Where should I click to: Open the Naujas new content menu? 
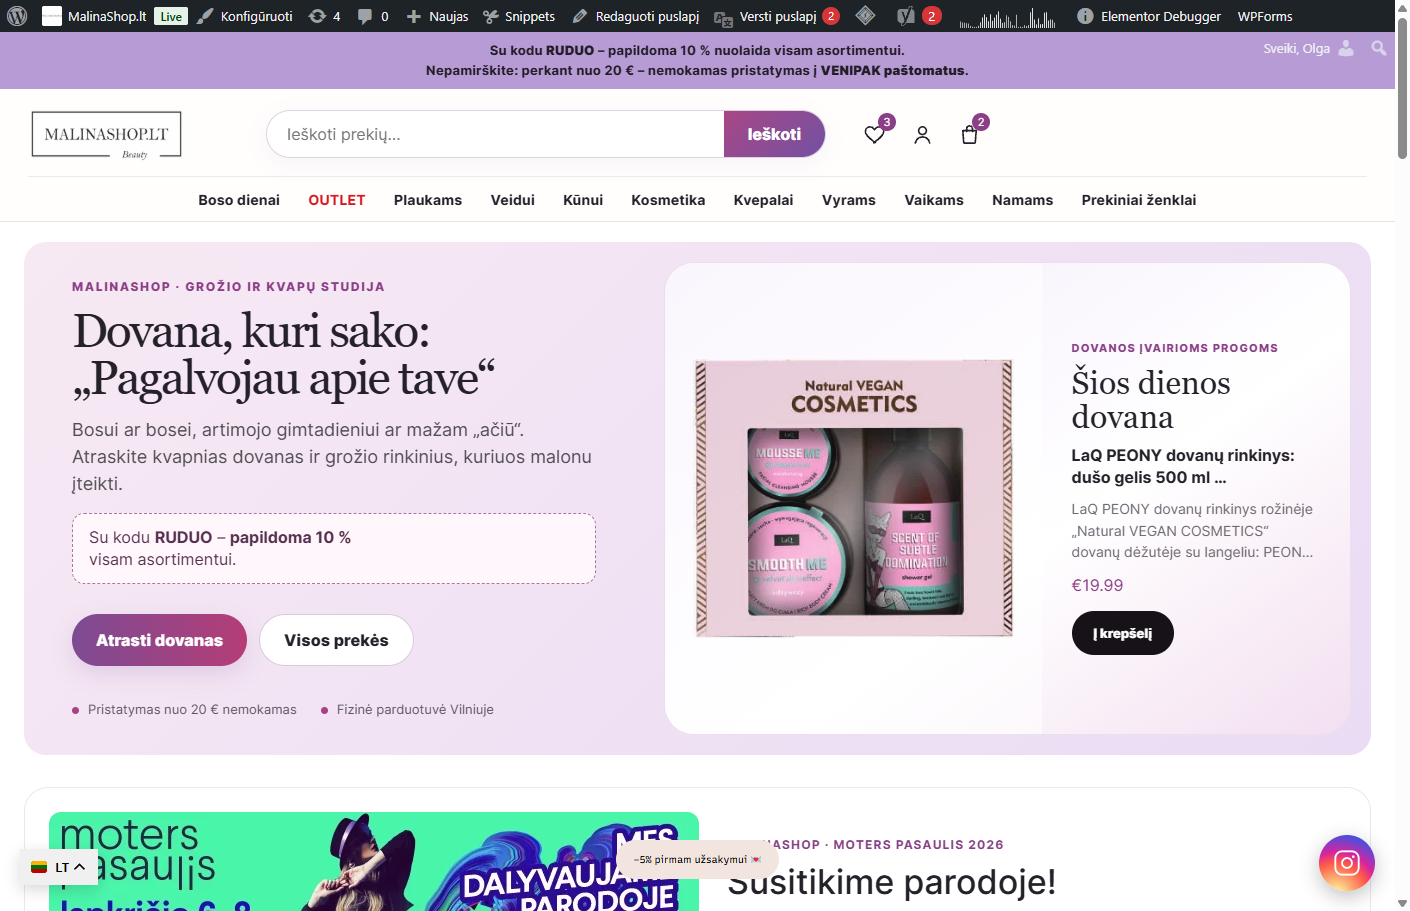tap(437, 16)
